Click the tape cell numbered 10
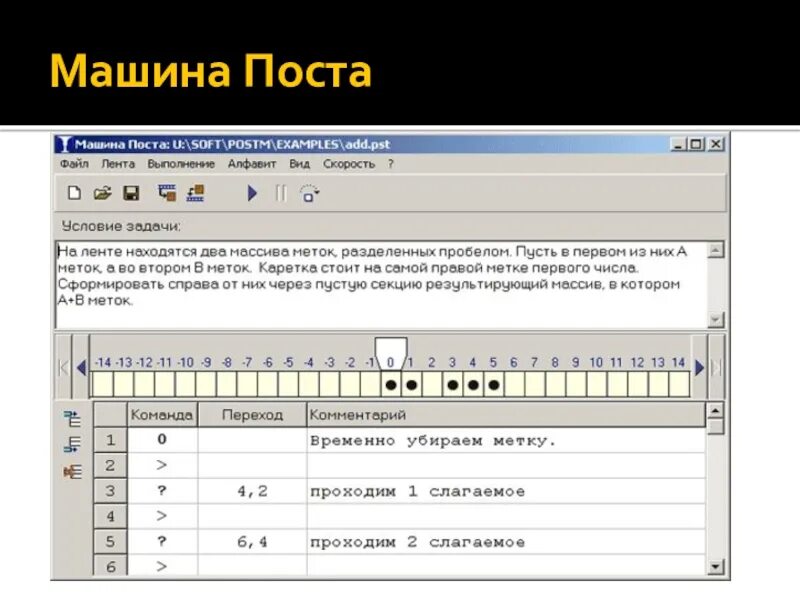 (x=596, y=385)
